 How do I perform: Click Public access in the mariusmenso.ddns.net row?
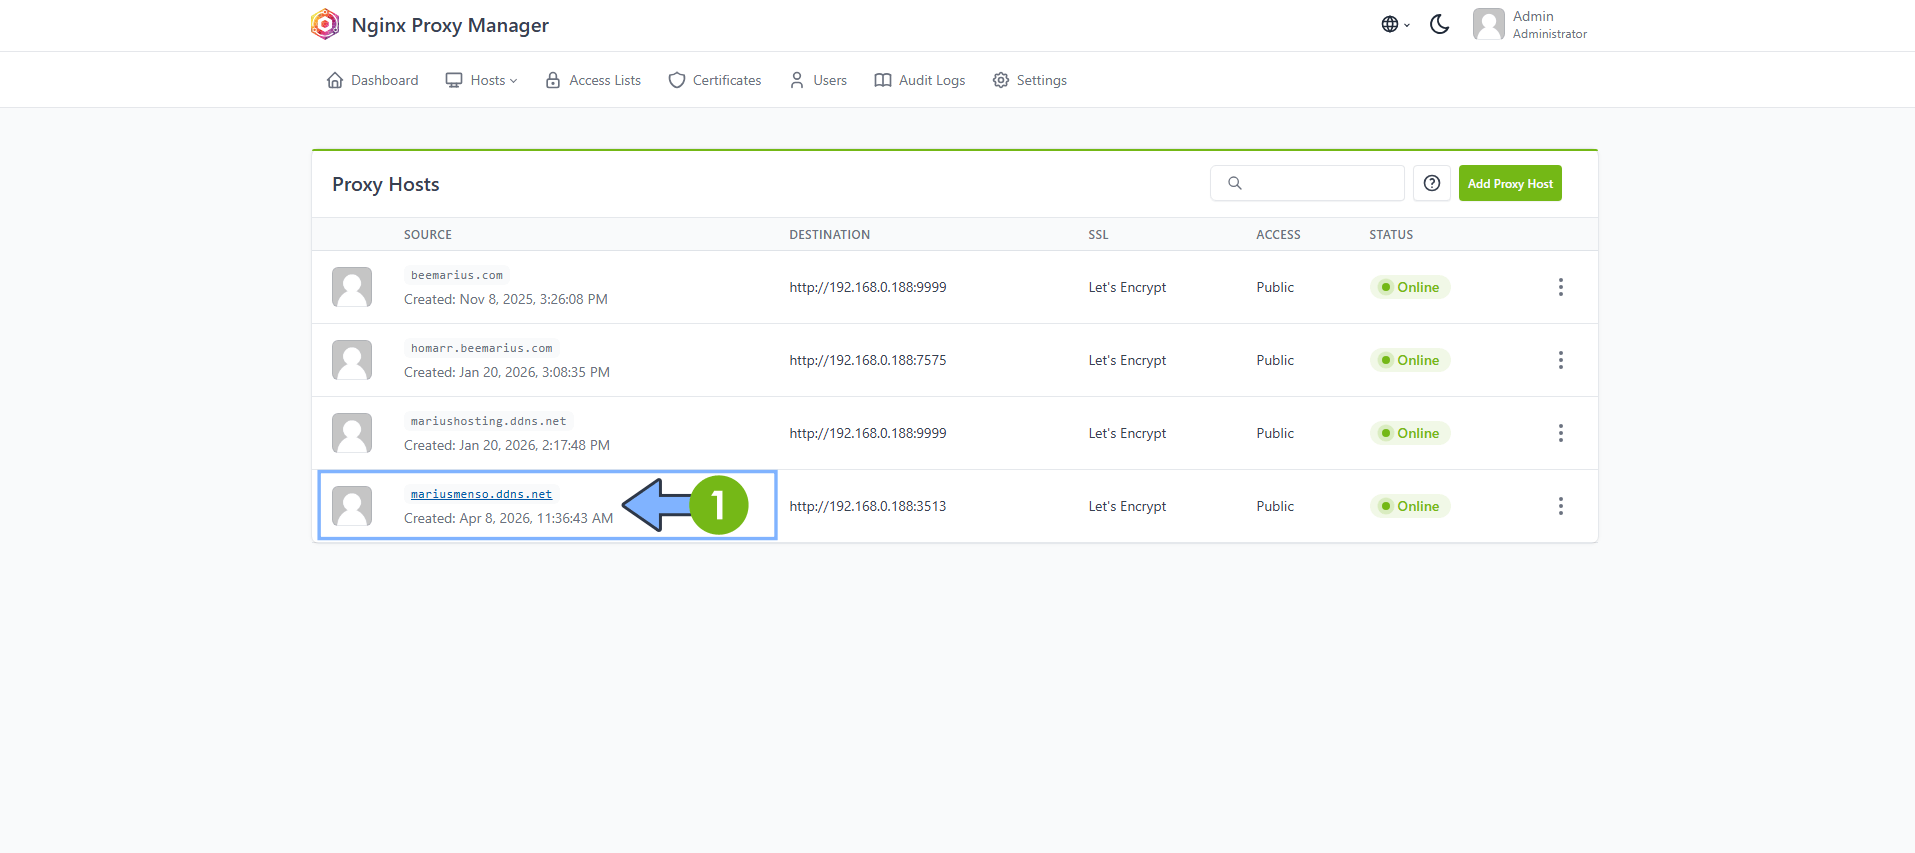(1275, 506)
